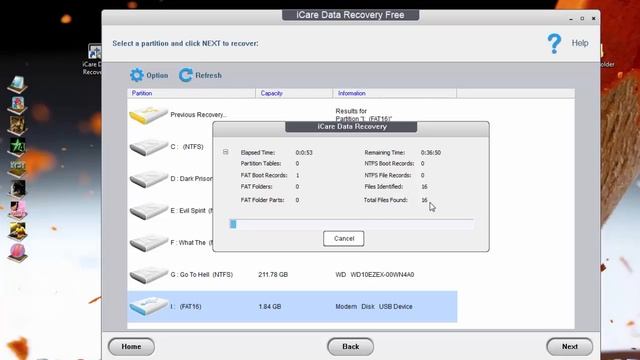Image resolution: width=640 pixels, height=360 pixels.
Task: Click the Elapsed Time value 0:0:53
Action: 304,153
